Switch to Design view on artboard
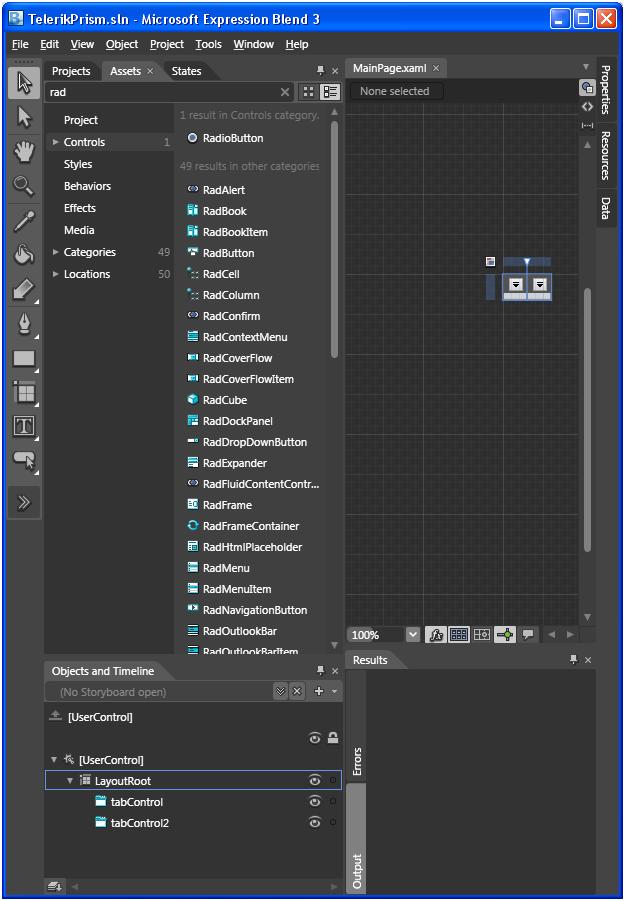Viewport: 625px width, 901px height. [587, 88]
